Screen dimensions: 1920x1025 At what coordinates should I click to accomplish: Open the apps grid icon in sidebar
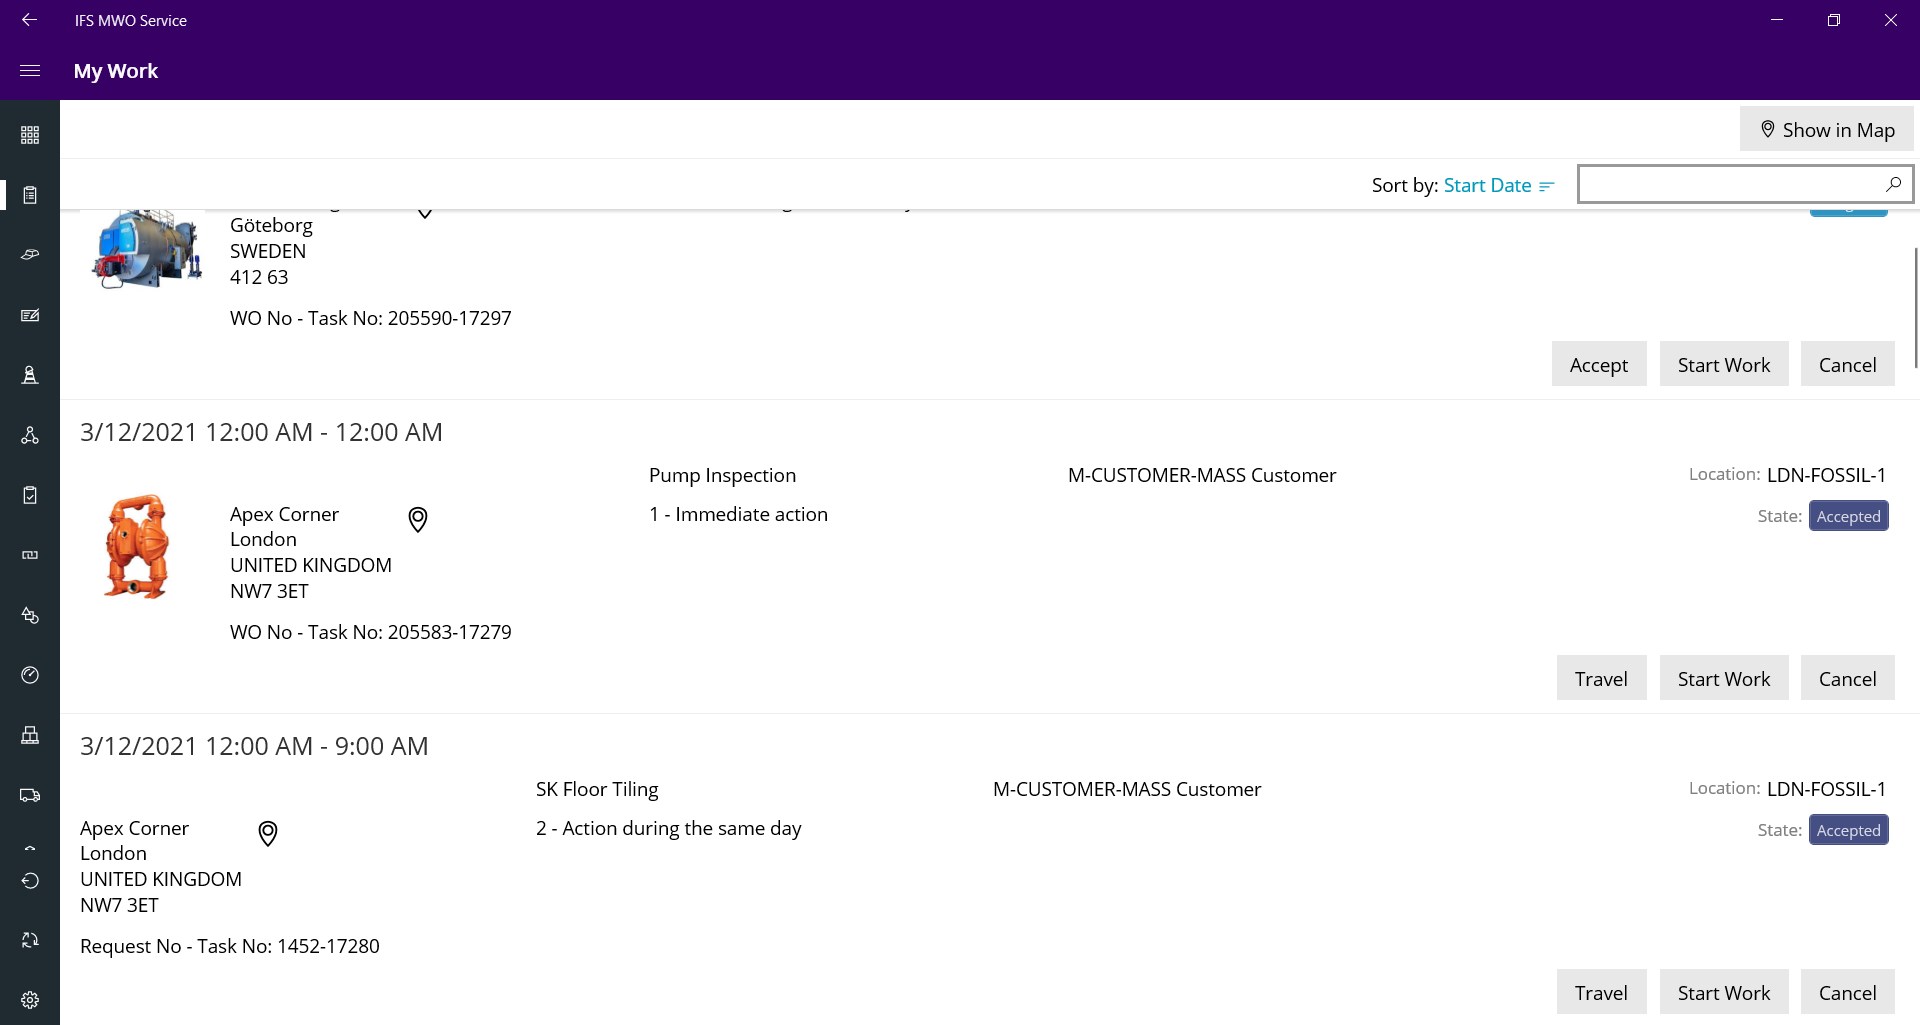point(30,135)
